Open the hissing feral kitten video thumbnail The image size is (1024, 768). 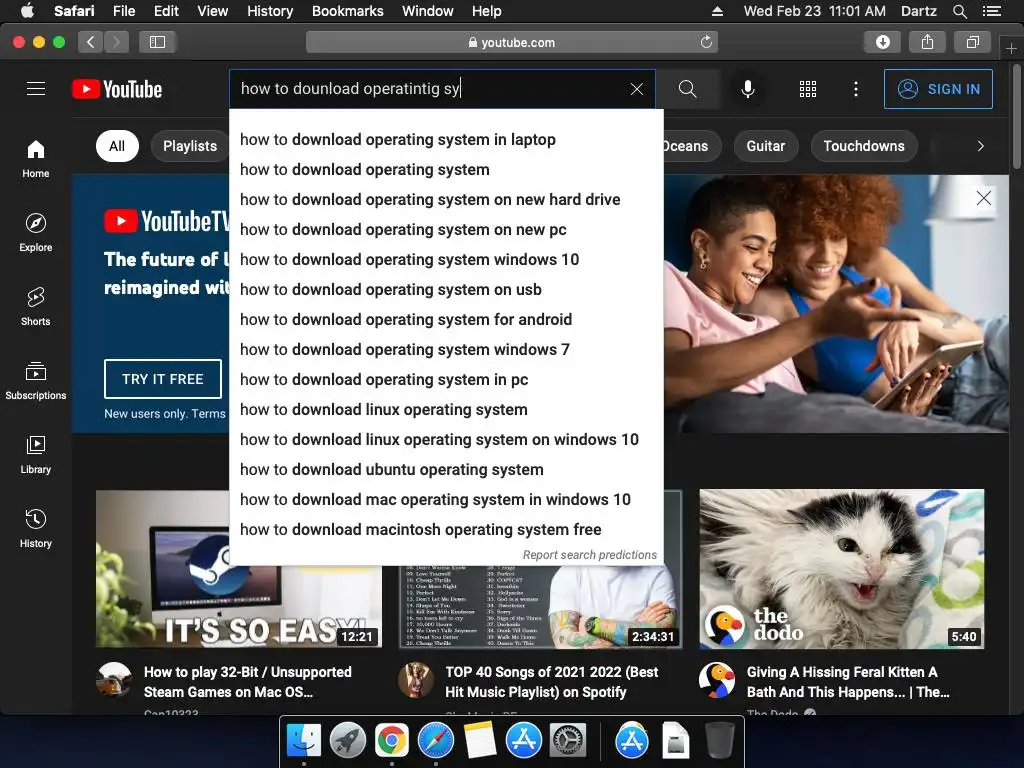[x=842, y=569]
